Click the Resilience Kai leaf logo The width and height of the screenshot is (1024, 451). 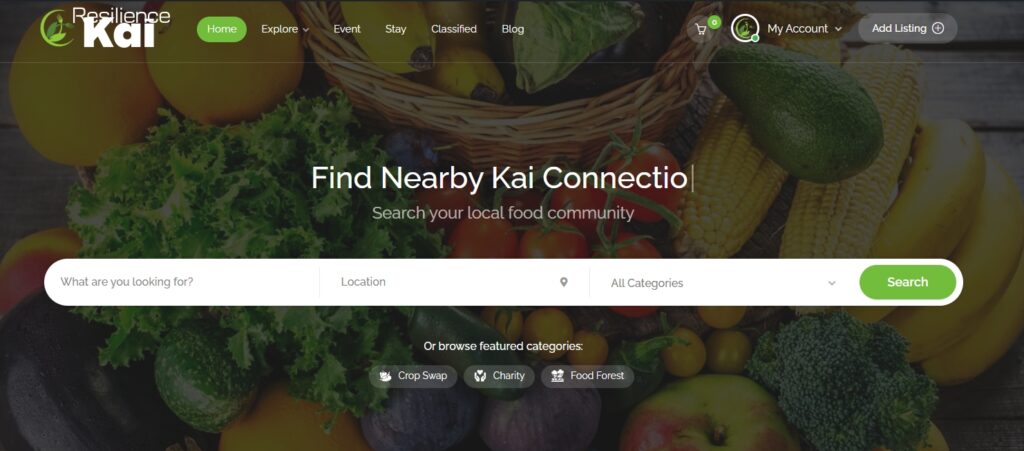click(57, 28)
